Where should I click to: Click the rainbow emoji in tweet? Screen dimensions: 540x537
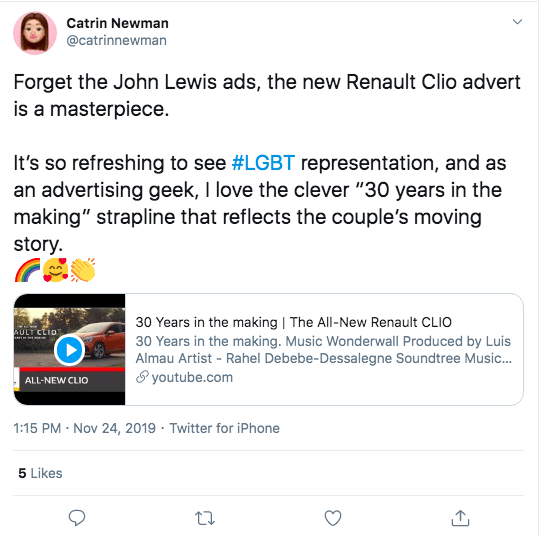tap(27, 270)
